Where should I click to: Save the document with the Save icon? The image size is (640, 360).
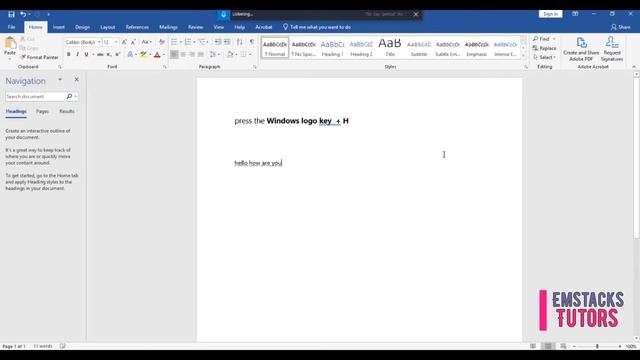click(11, 14)
